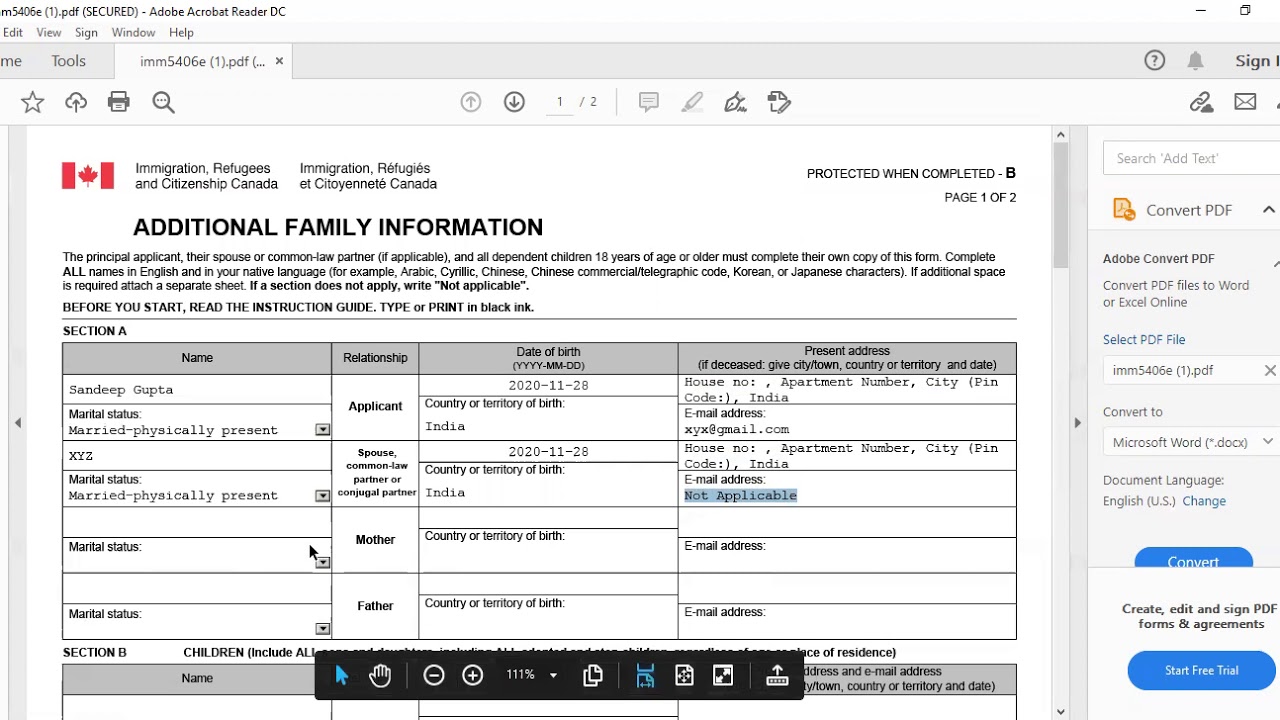This screenshot has width=1280, height=720.
Task: Expand the left navigation pane arrow
Action: [x=17, y=423]
